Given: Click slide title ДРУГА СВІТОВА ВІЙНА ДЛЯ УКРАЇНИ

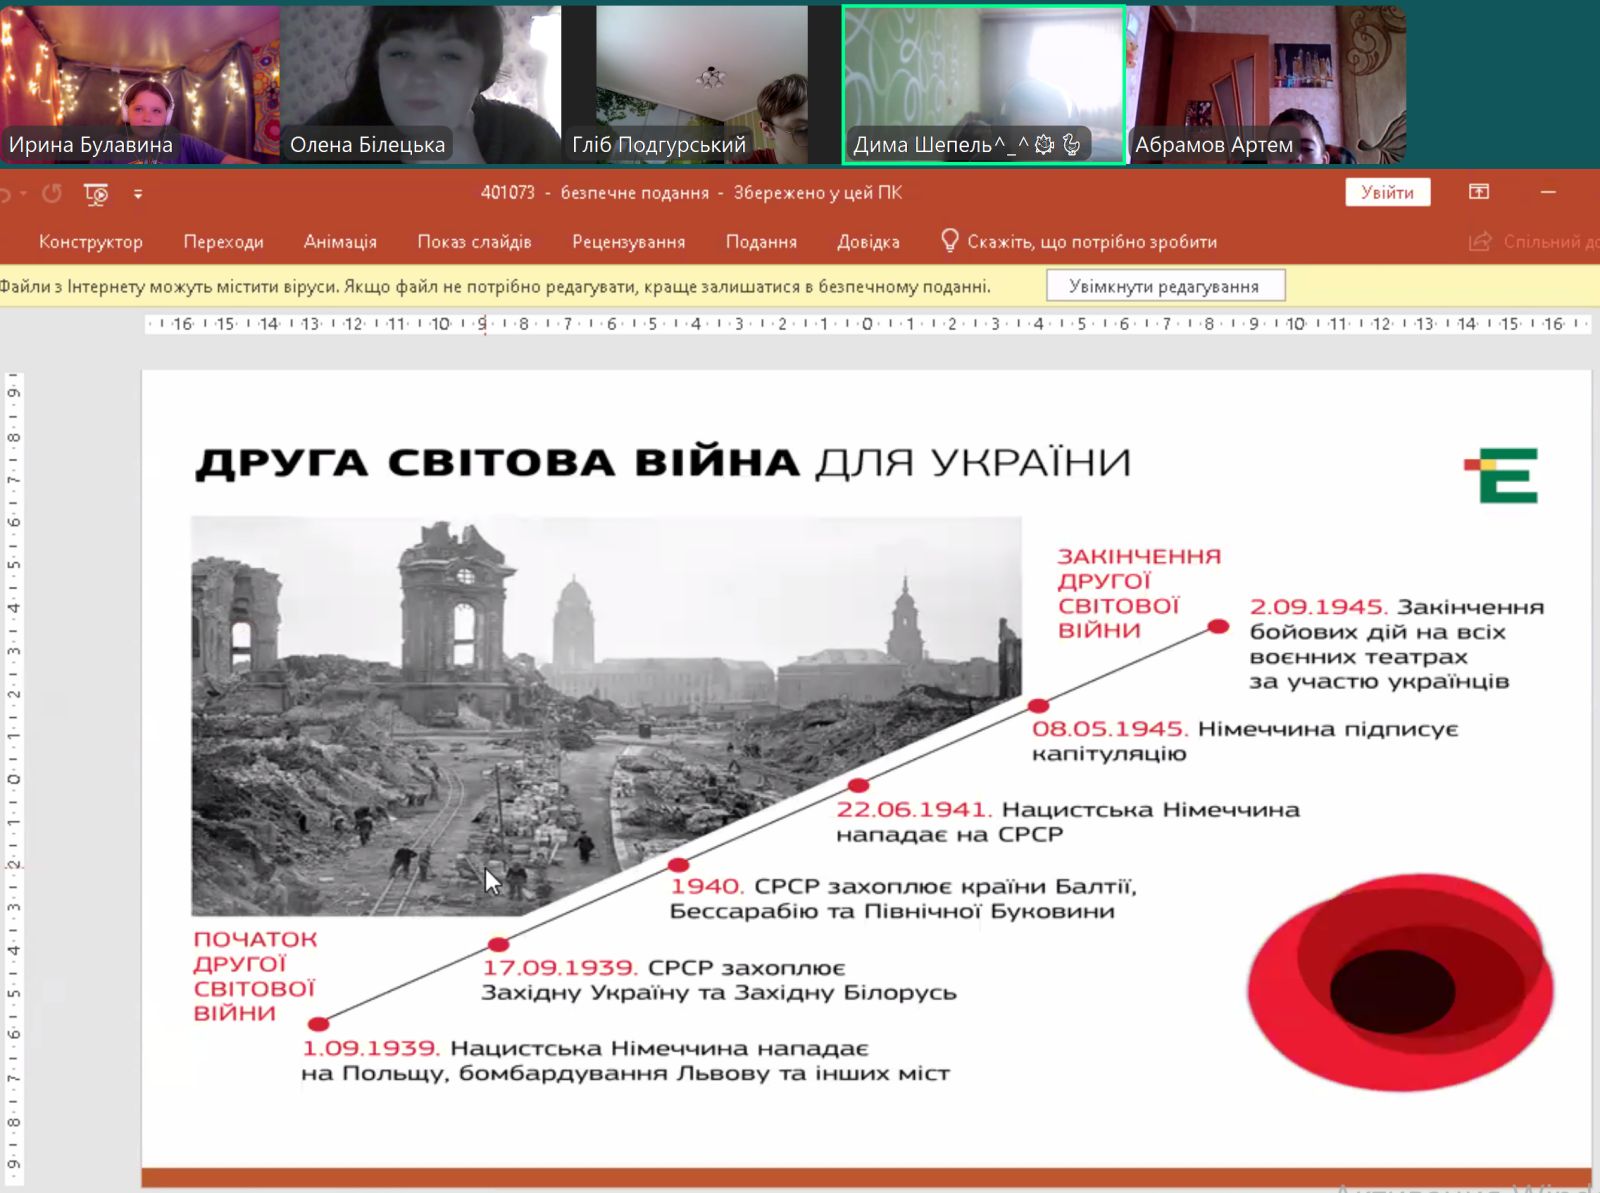Looking at the screenshot, I should click(x=663, y=463).
